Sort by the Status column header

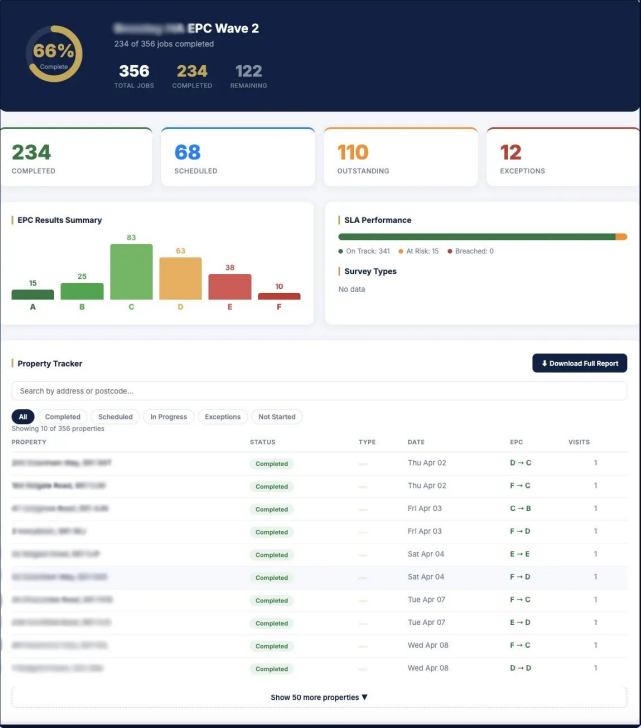(x=263, y=442)
